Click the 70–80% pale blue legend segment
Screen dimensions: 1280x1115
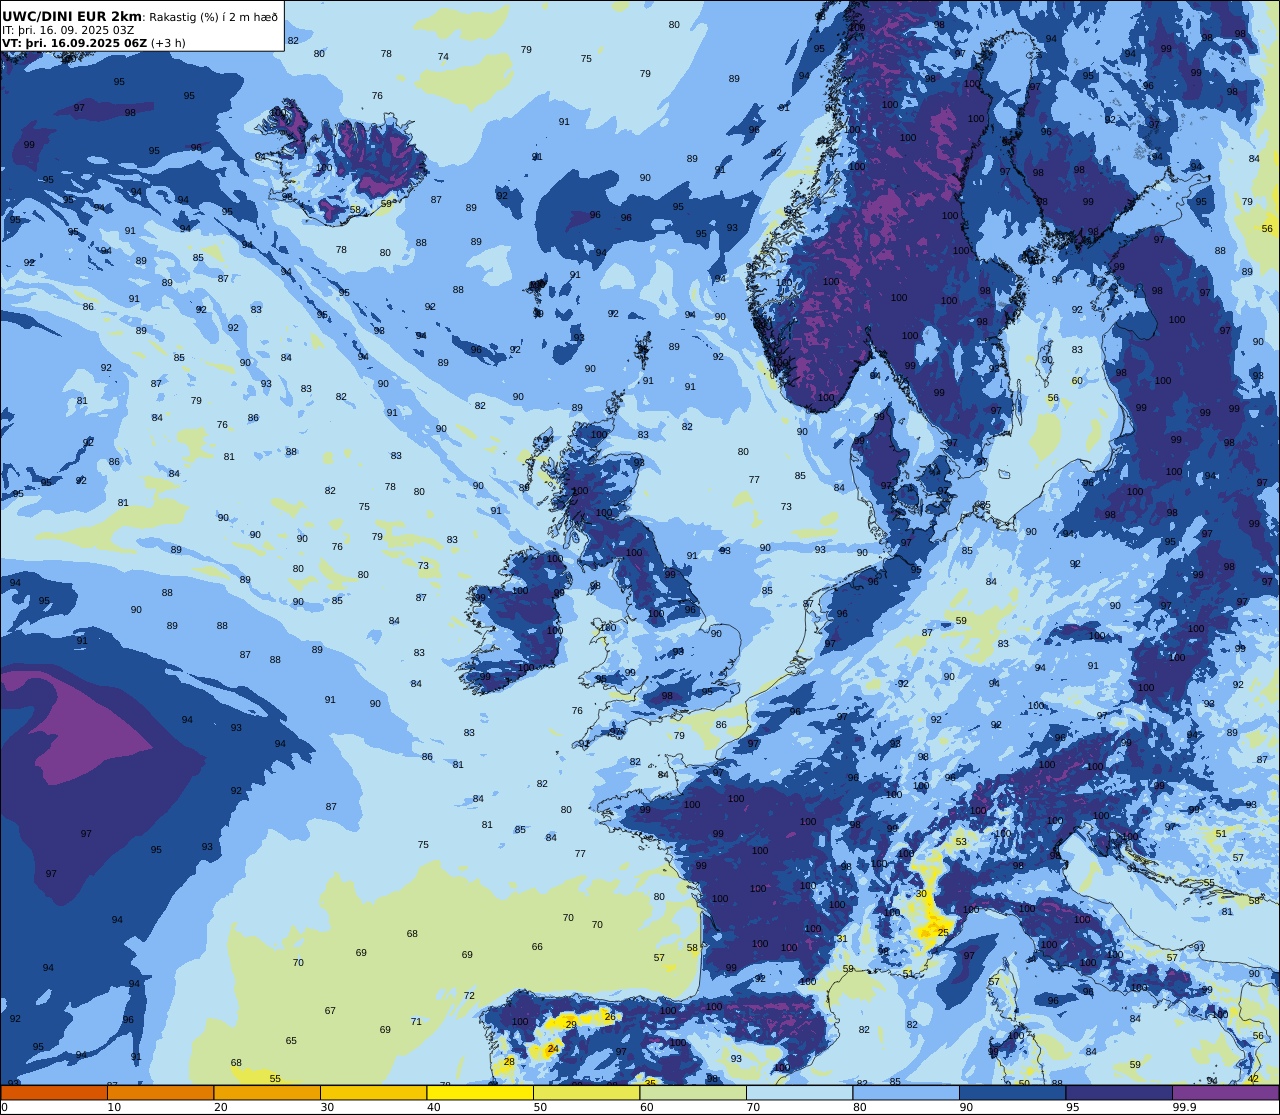799,1093
